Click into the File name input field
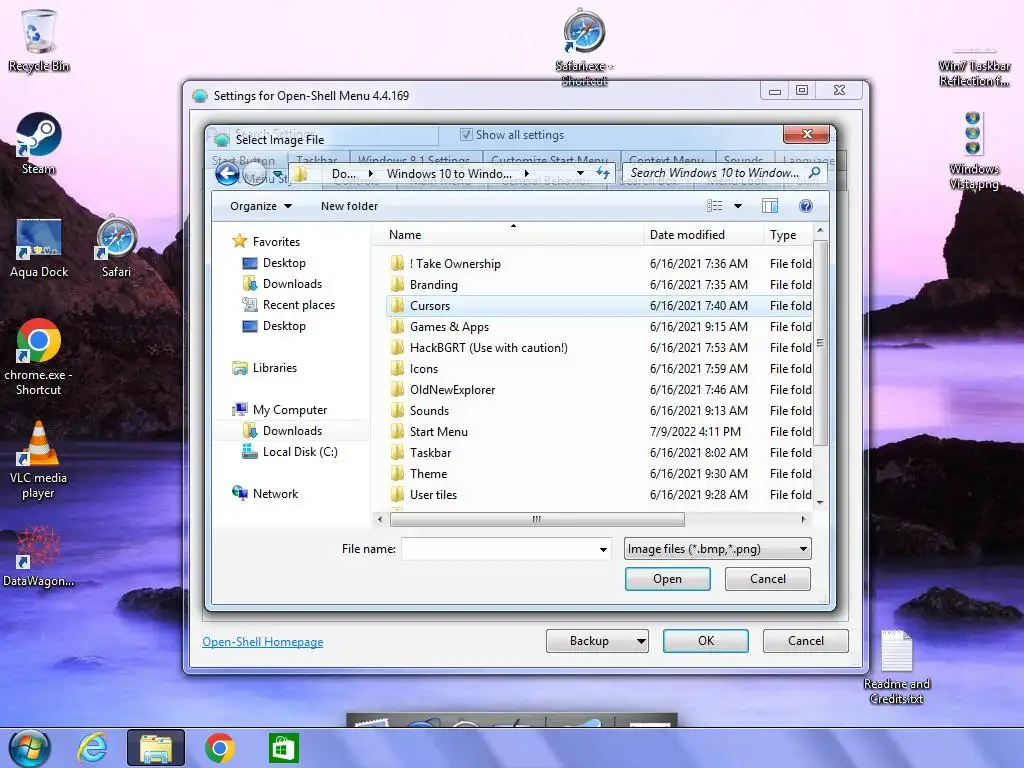The image size is (1024, 768). pyautogui.click(x=499, y=549)
